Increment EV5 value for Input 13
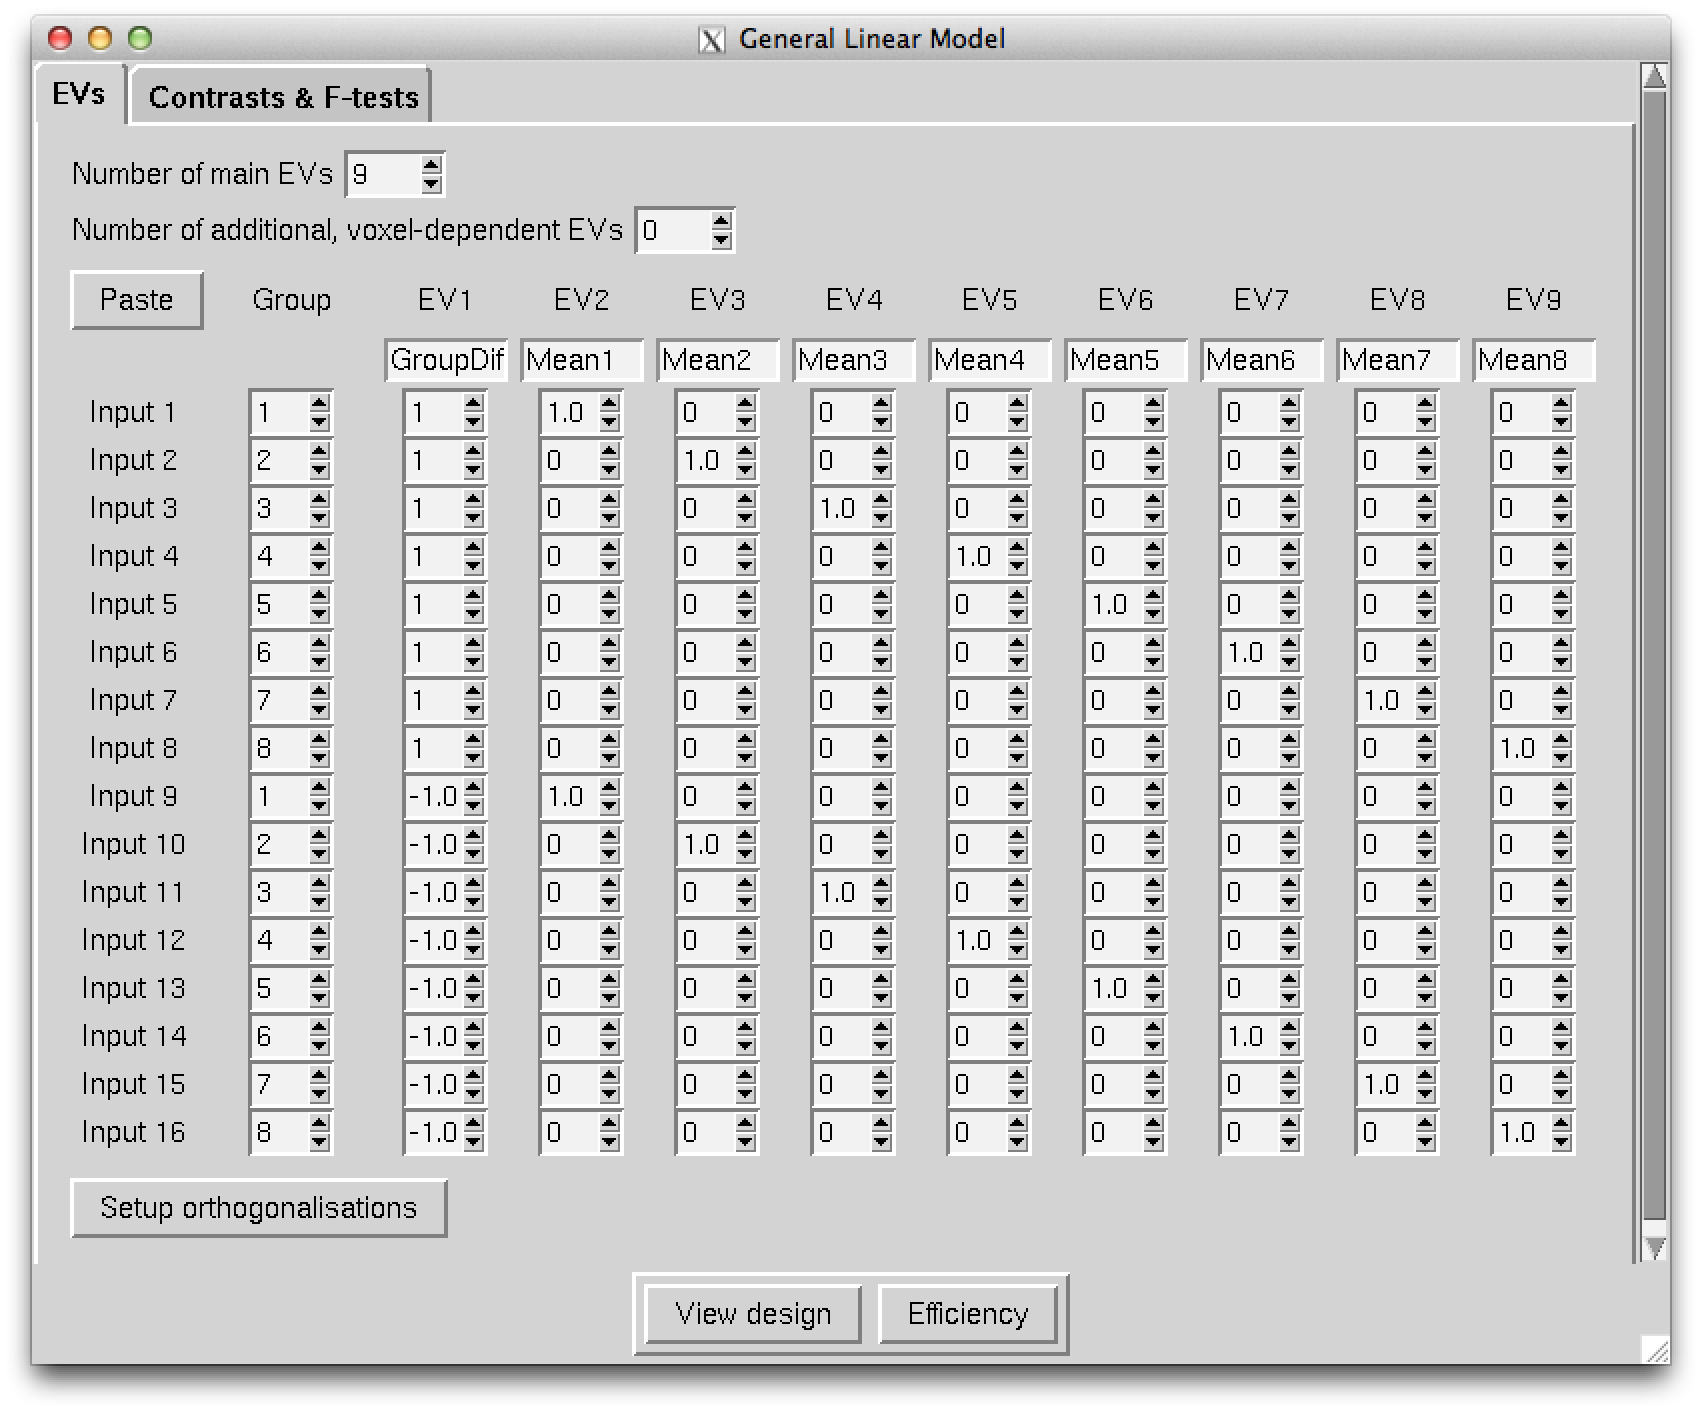Viewport: 1702px width, 1412px height. coord(1017,980)
